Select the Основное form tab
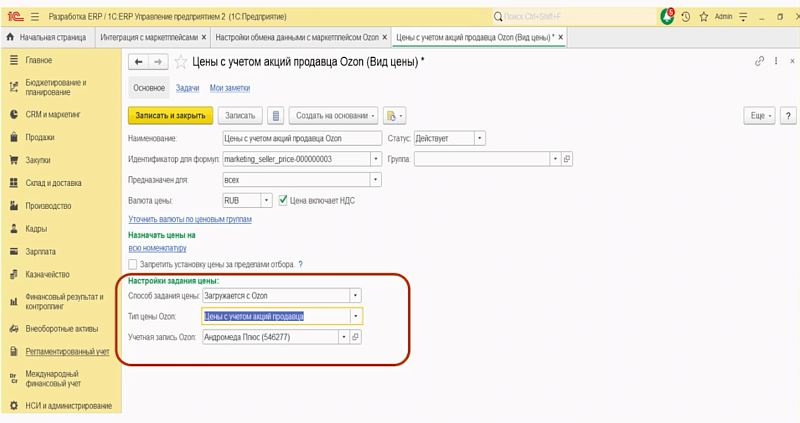Viewport: 800px width, 423px height. tap(149, 88)
